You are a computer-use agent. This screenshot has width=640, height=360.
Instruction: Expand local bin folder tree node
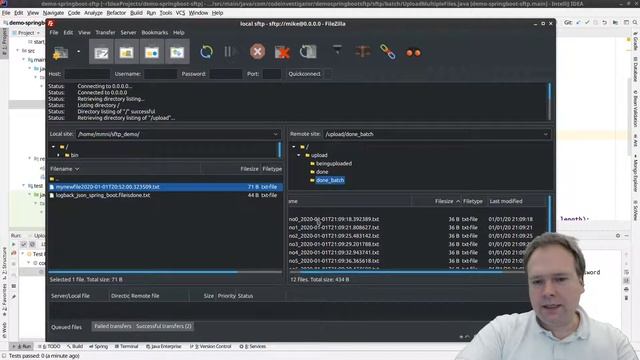[58, 155]
